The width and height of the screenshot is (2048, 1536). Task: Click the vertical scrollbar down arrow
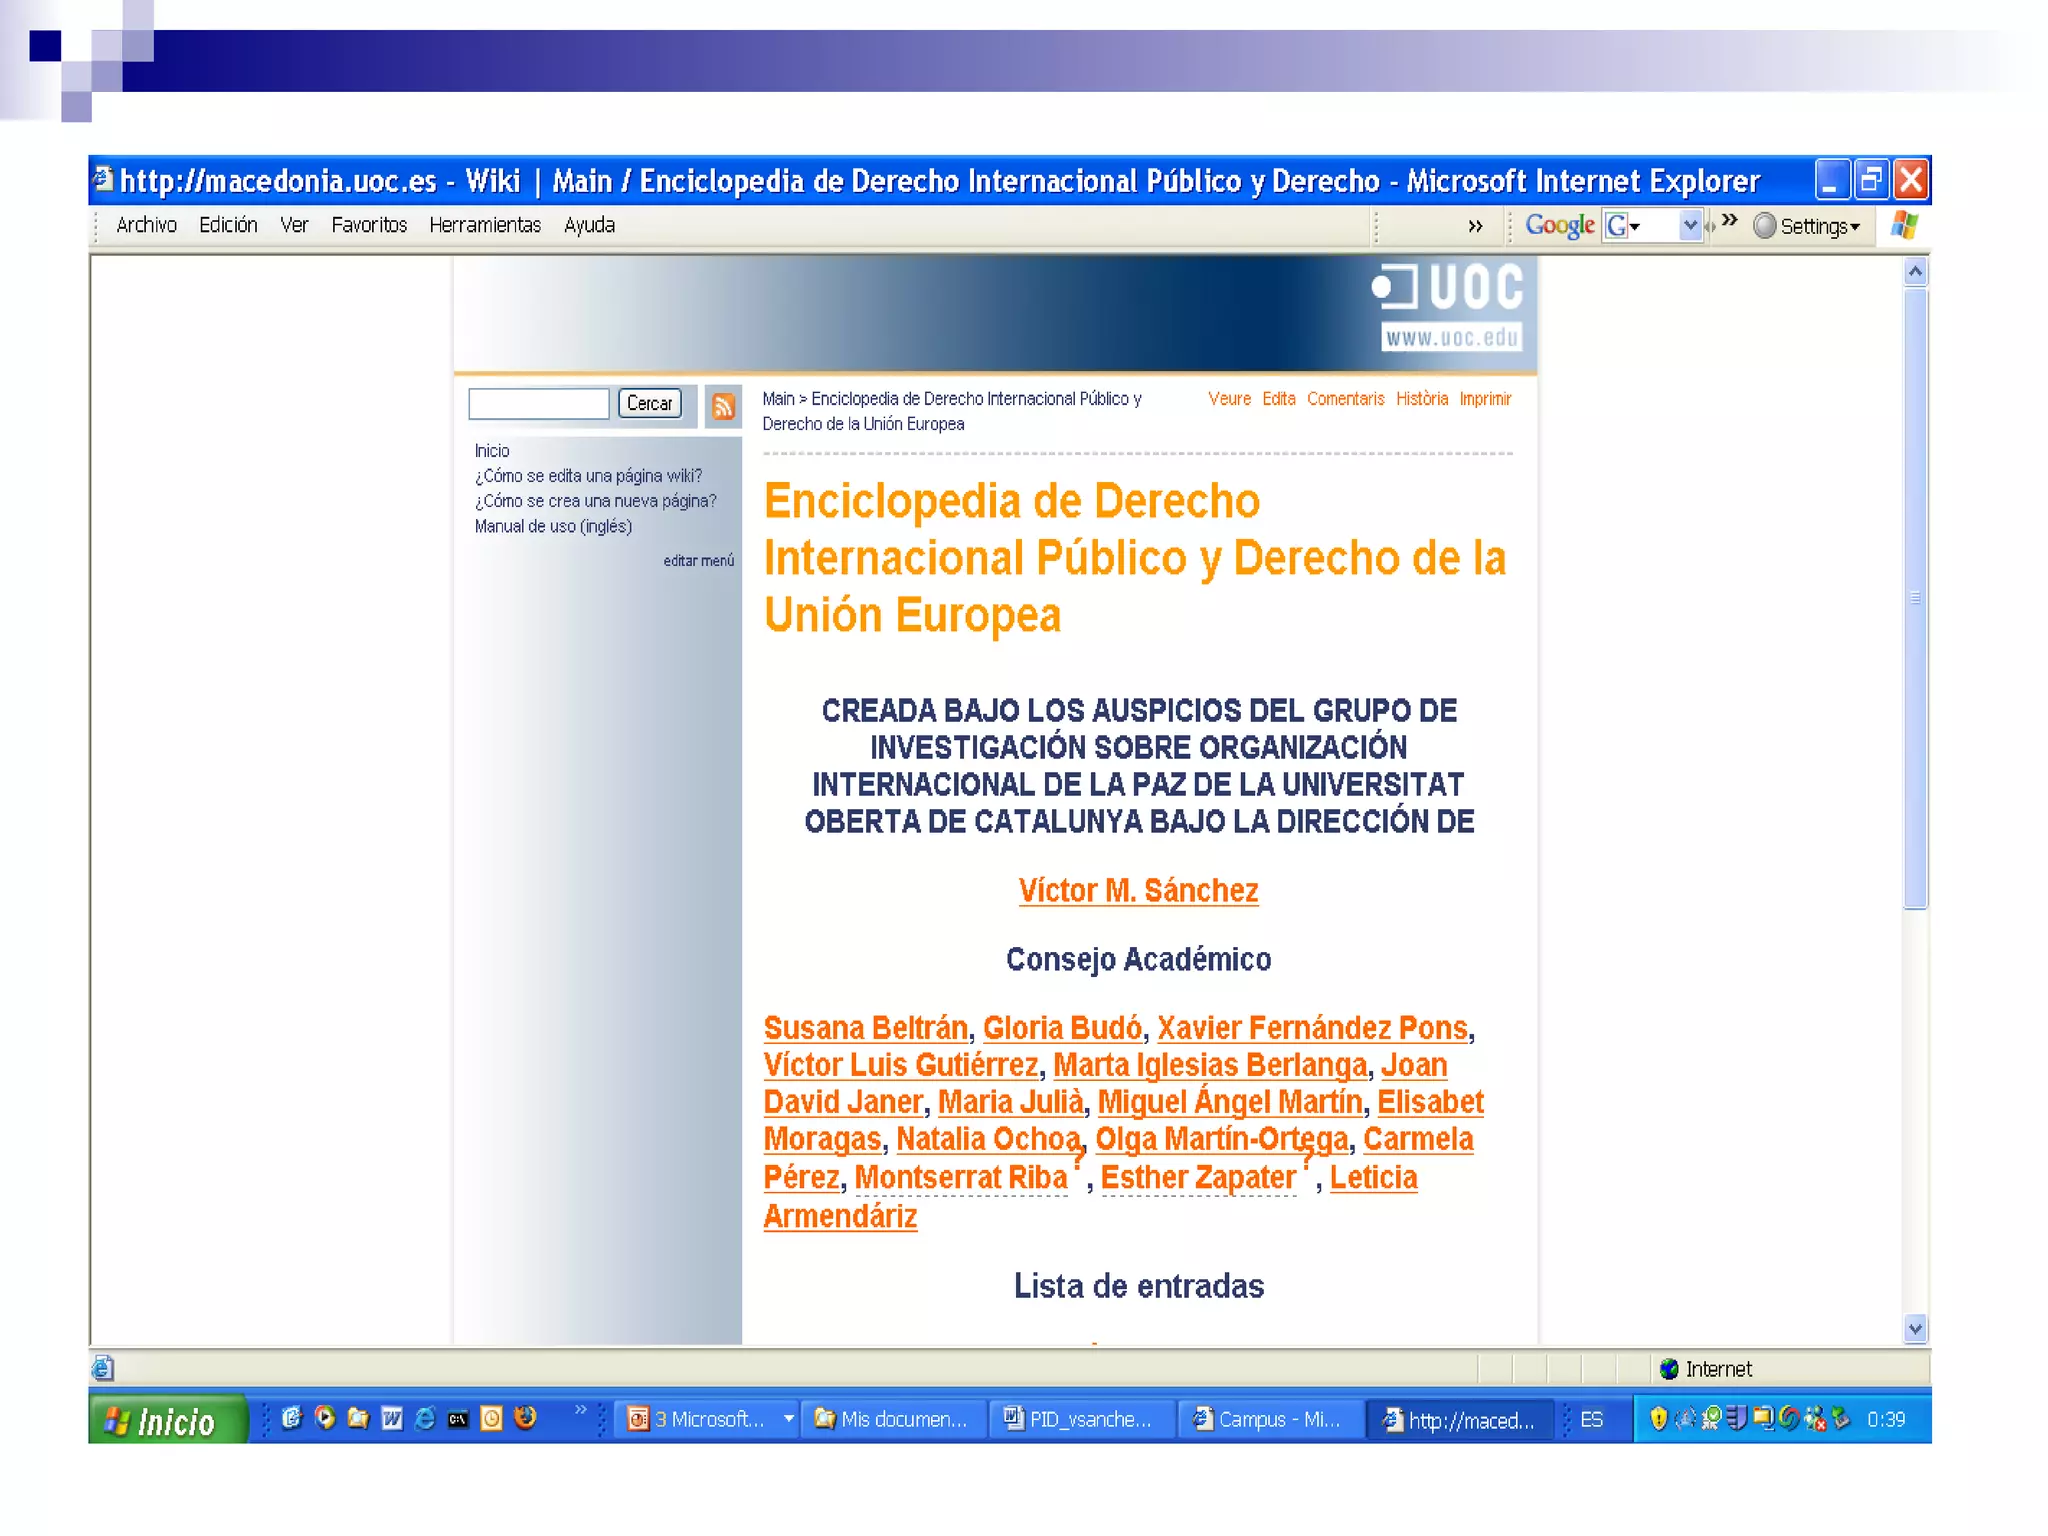pos(1915,1328)
